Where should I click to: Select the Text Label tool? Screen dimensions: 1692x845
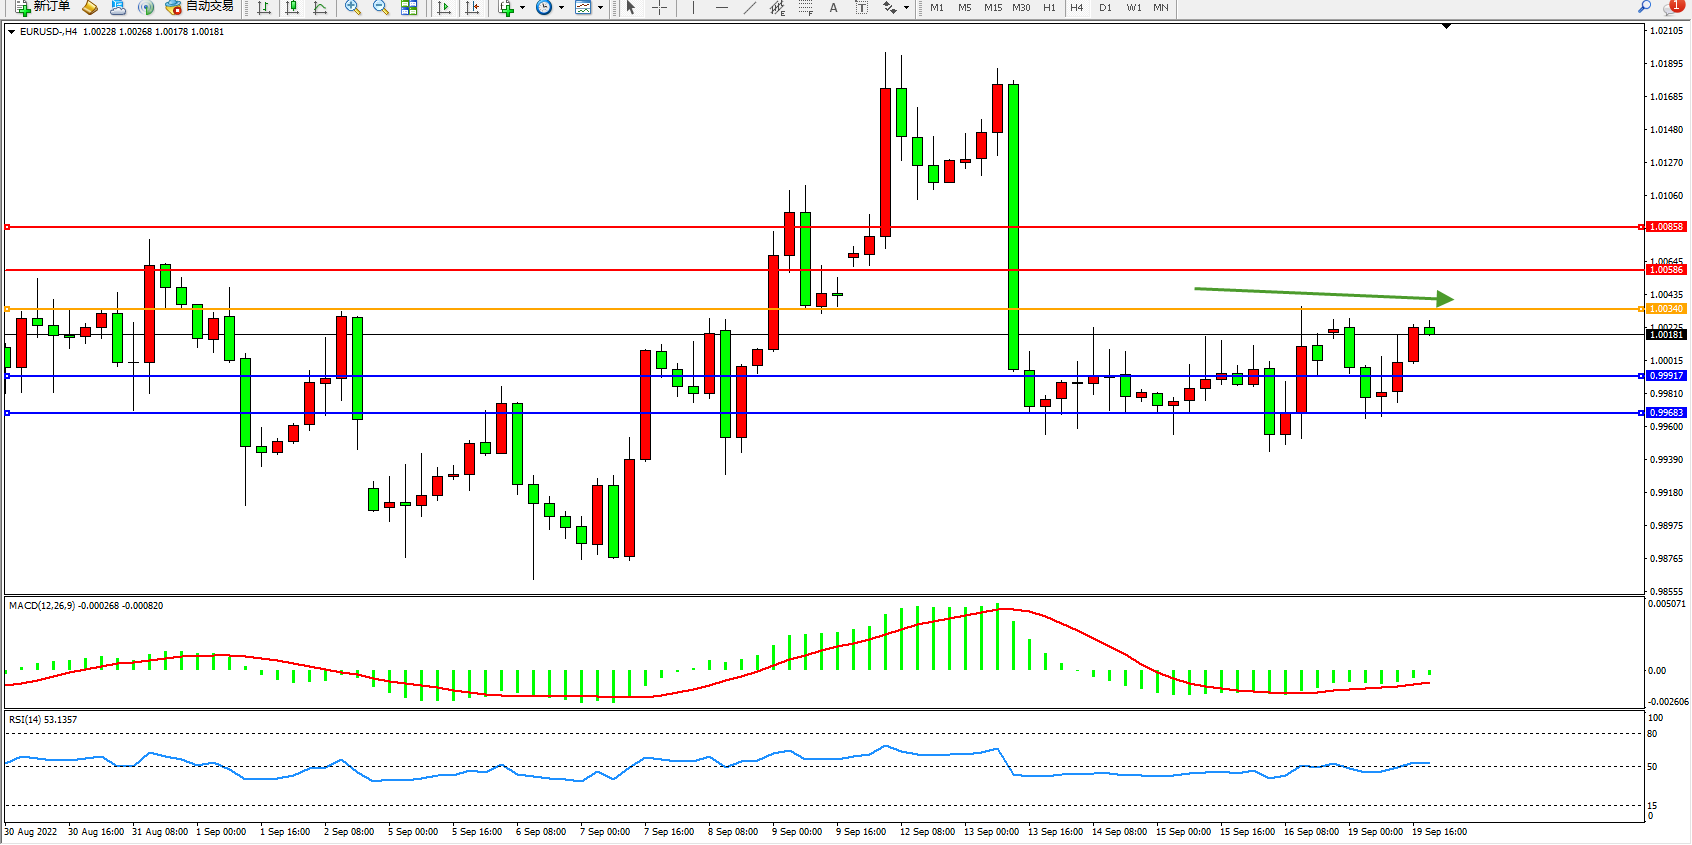(x=861, y=8)
